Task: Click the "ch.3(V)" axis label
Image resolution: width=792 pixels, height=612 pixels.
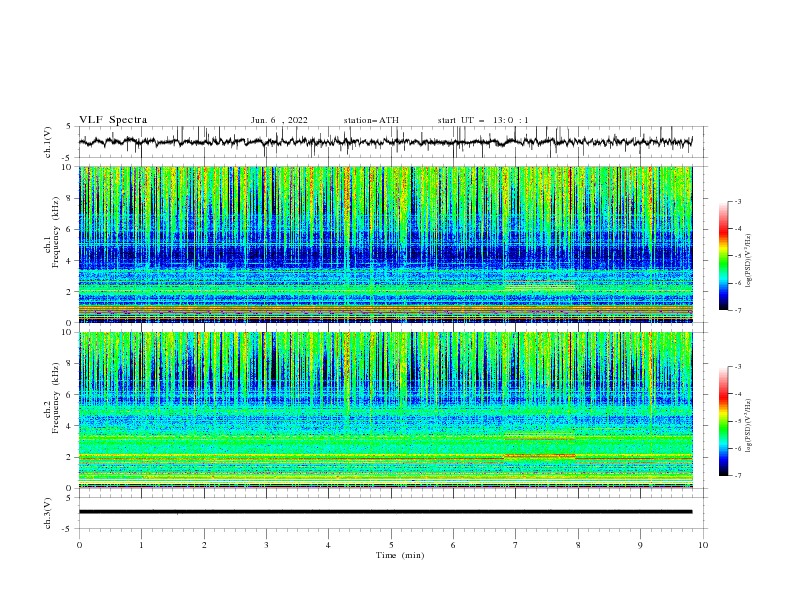Action: point(48,513)
